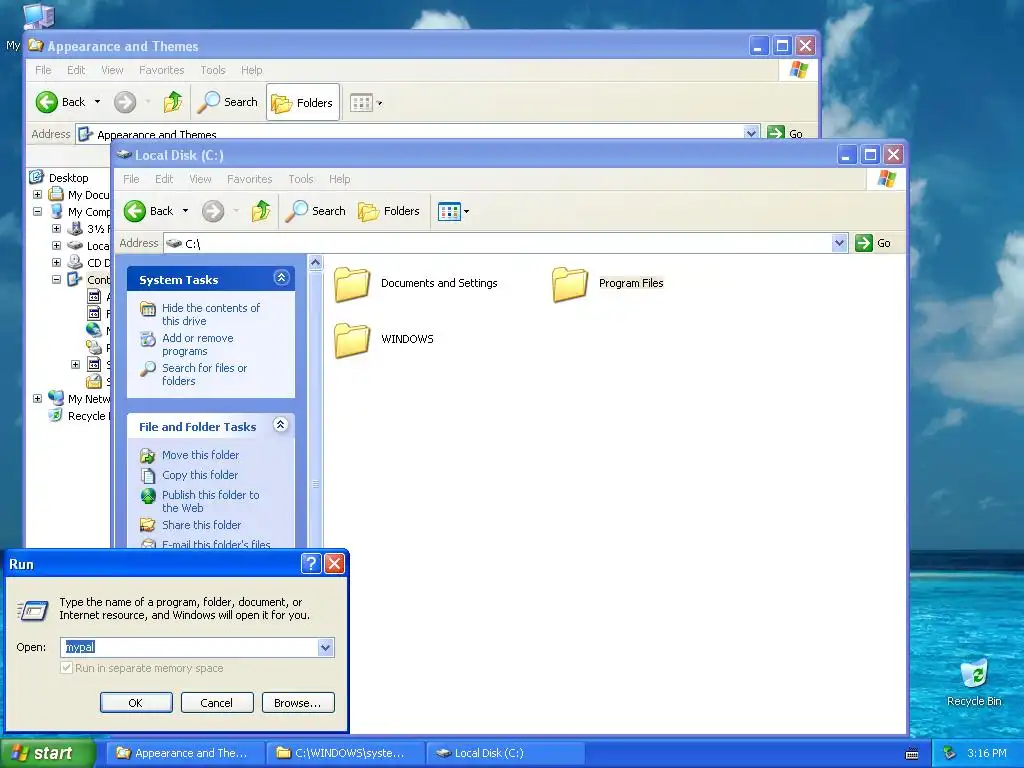Open File menu in Local Disk window
The height and width of the screenshot is (768, 1024).
[x=131, y=179]
